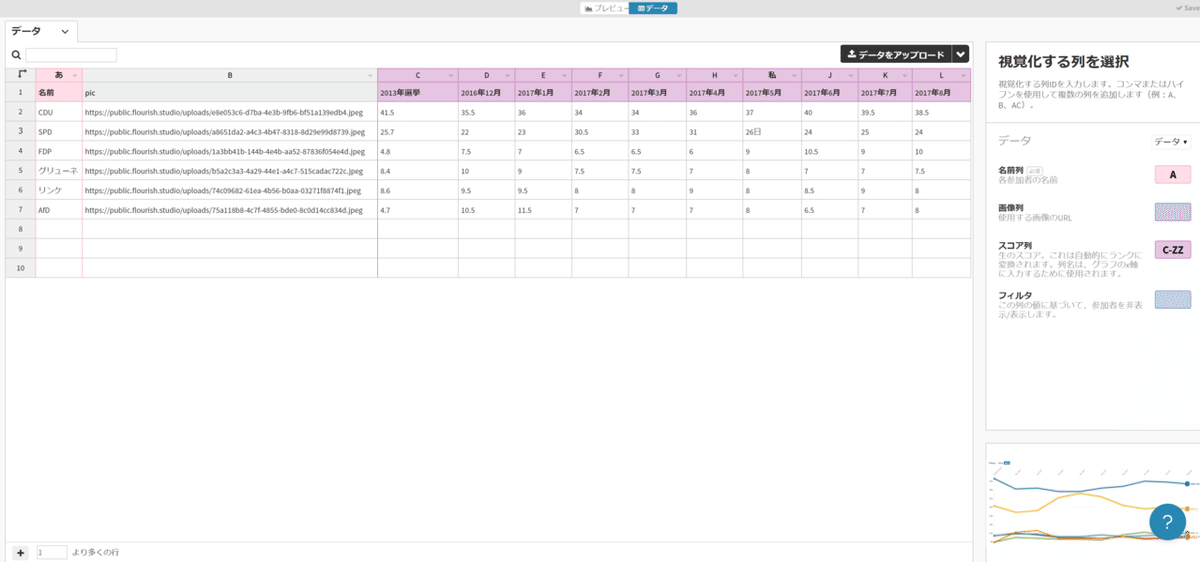Switch to the プレビュー tab
The image size is (1200, 562).
click(x=606, y=7)
